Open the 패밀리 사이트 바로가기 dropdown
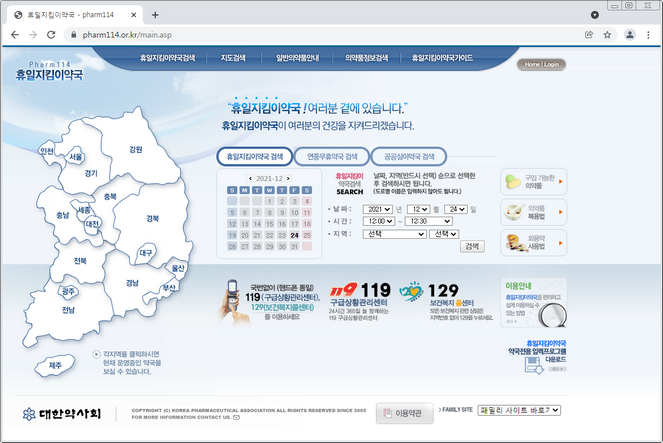The image size is (663, 443). 519,410
